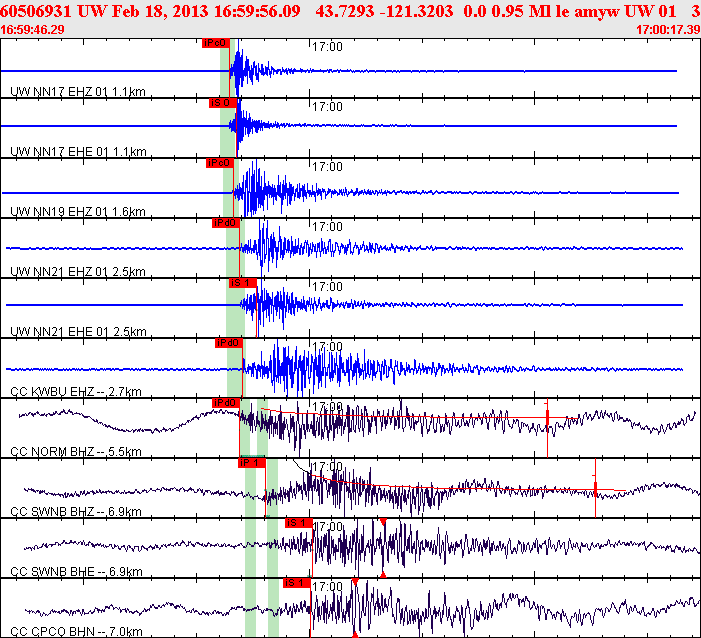Click the S pick flag on SWNB BHE trace
This screenshot has width=701, height=638.
point(296,523)
